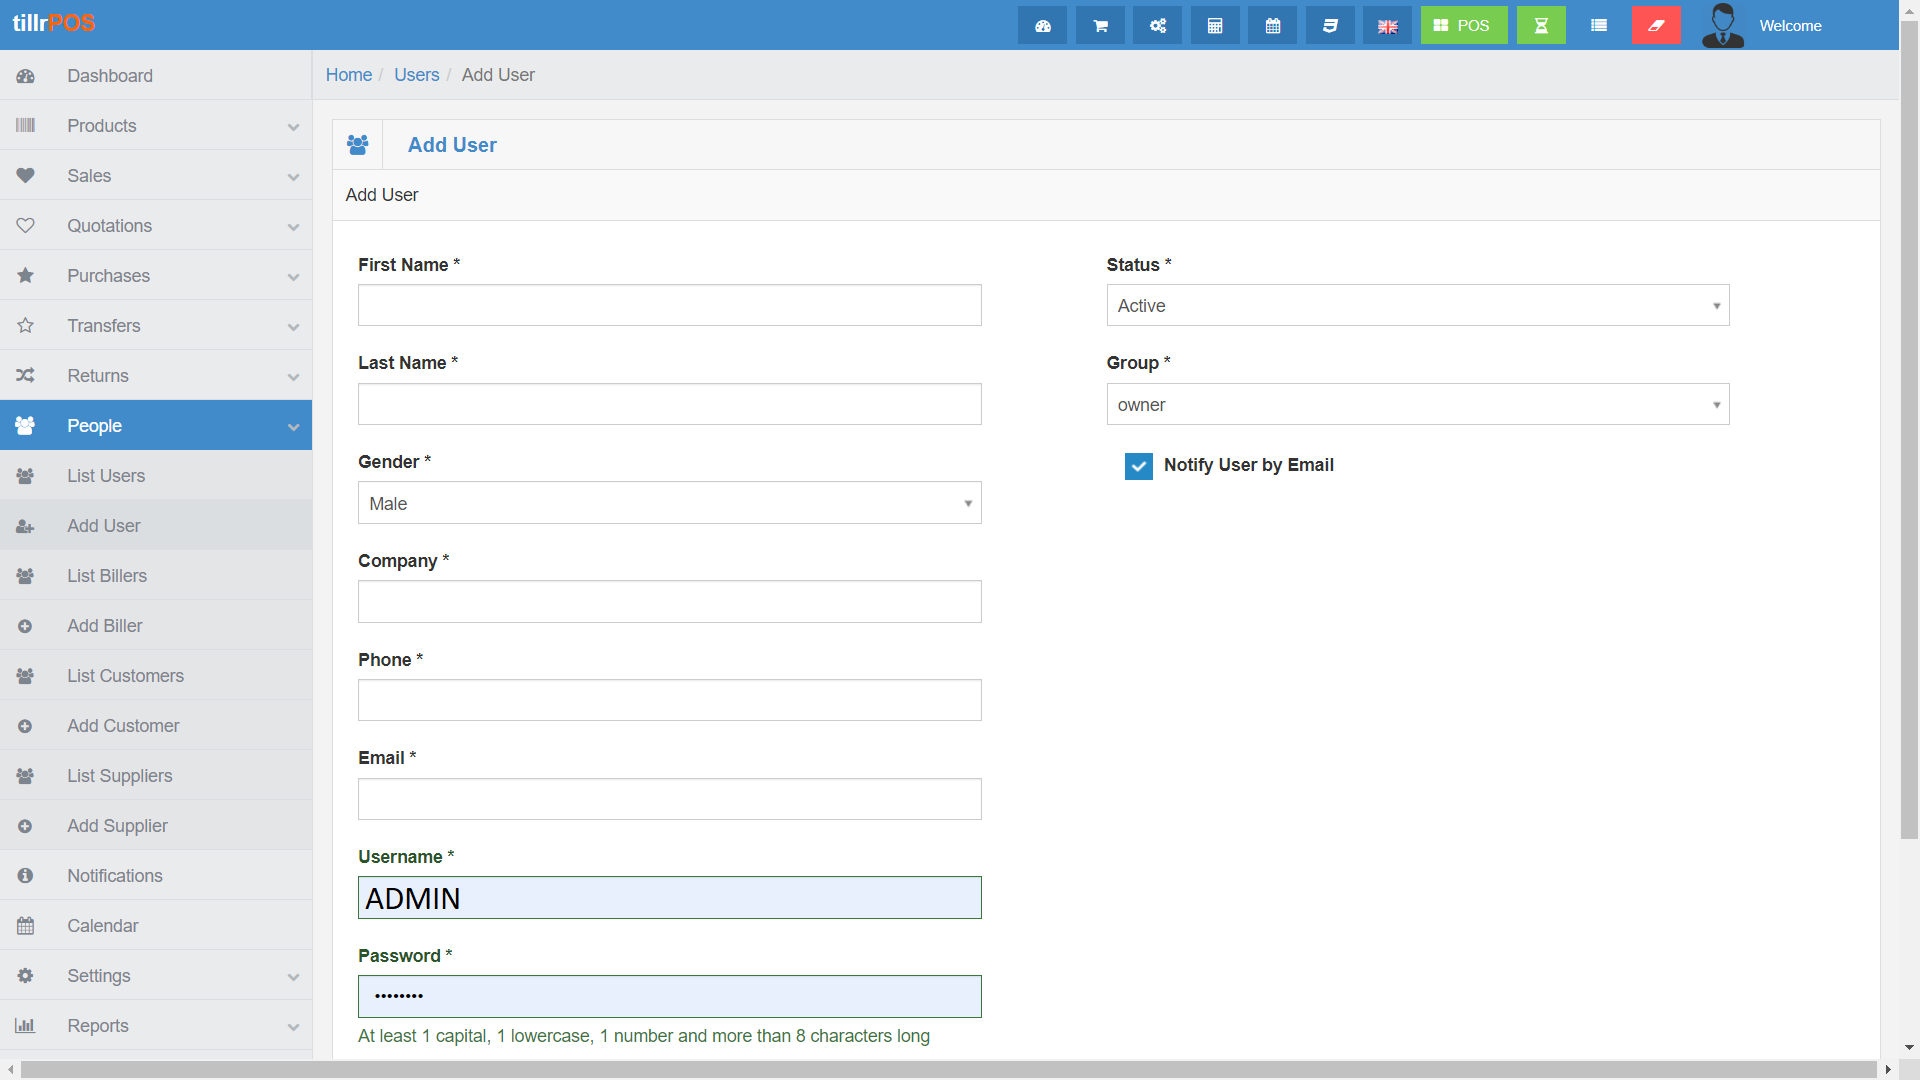Image resolution: width=1920 pixels, height=1080 pixels.
Task: Click the green hourglass icon
Action: click(1541, 26)
